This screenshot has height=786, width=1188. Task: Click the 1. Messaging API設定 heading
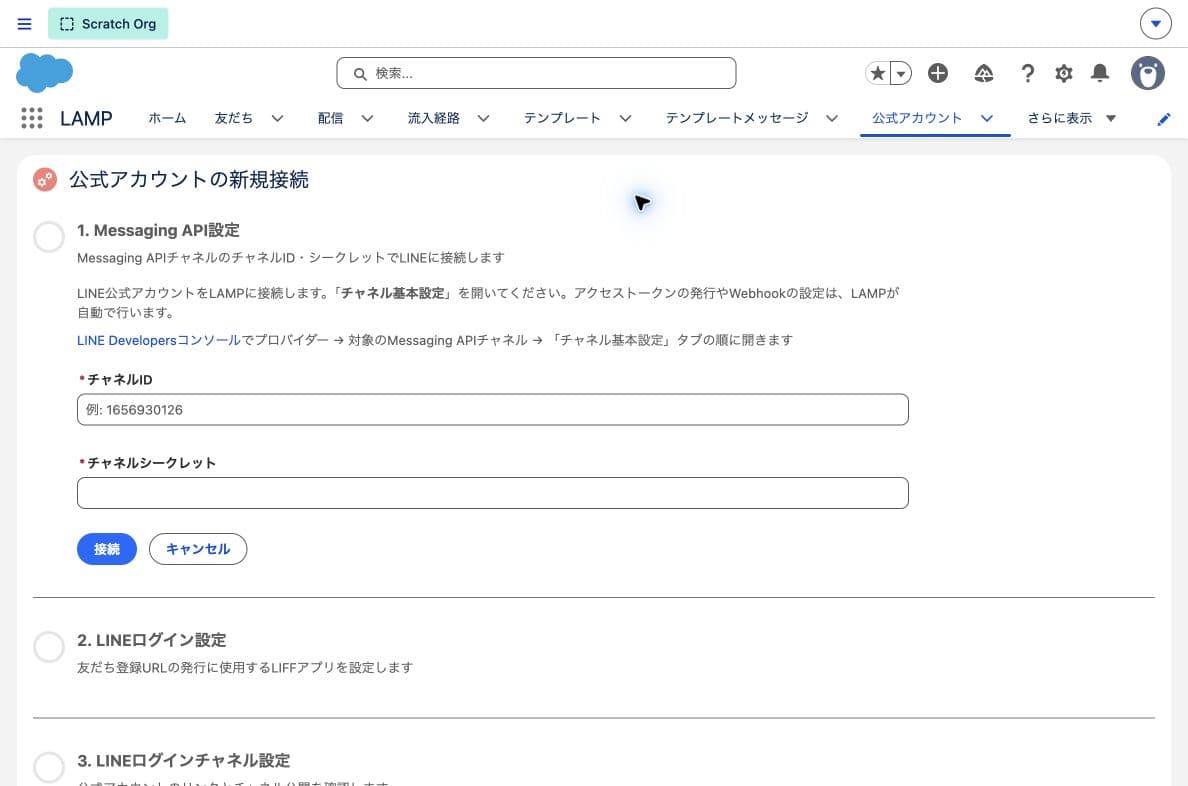158,230
